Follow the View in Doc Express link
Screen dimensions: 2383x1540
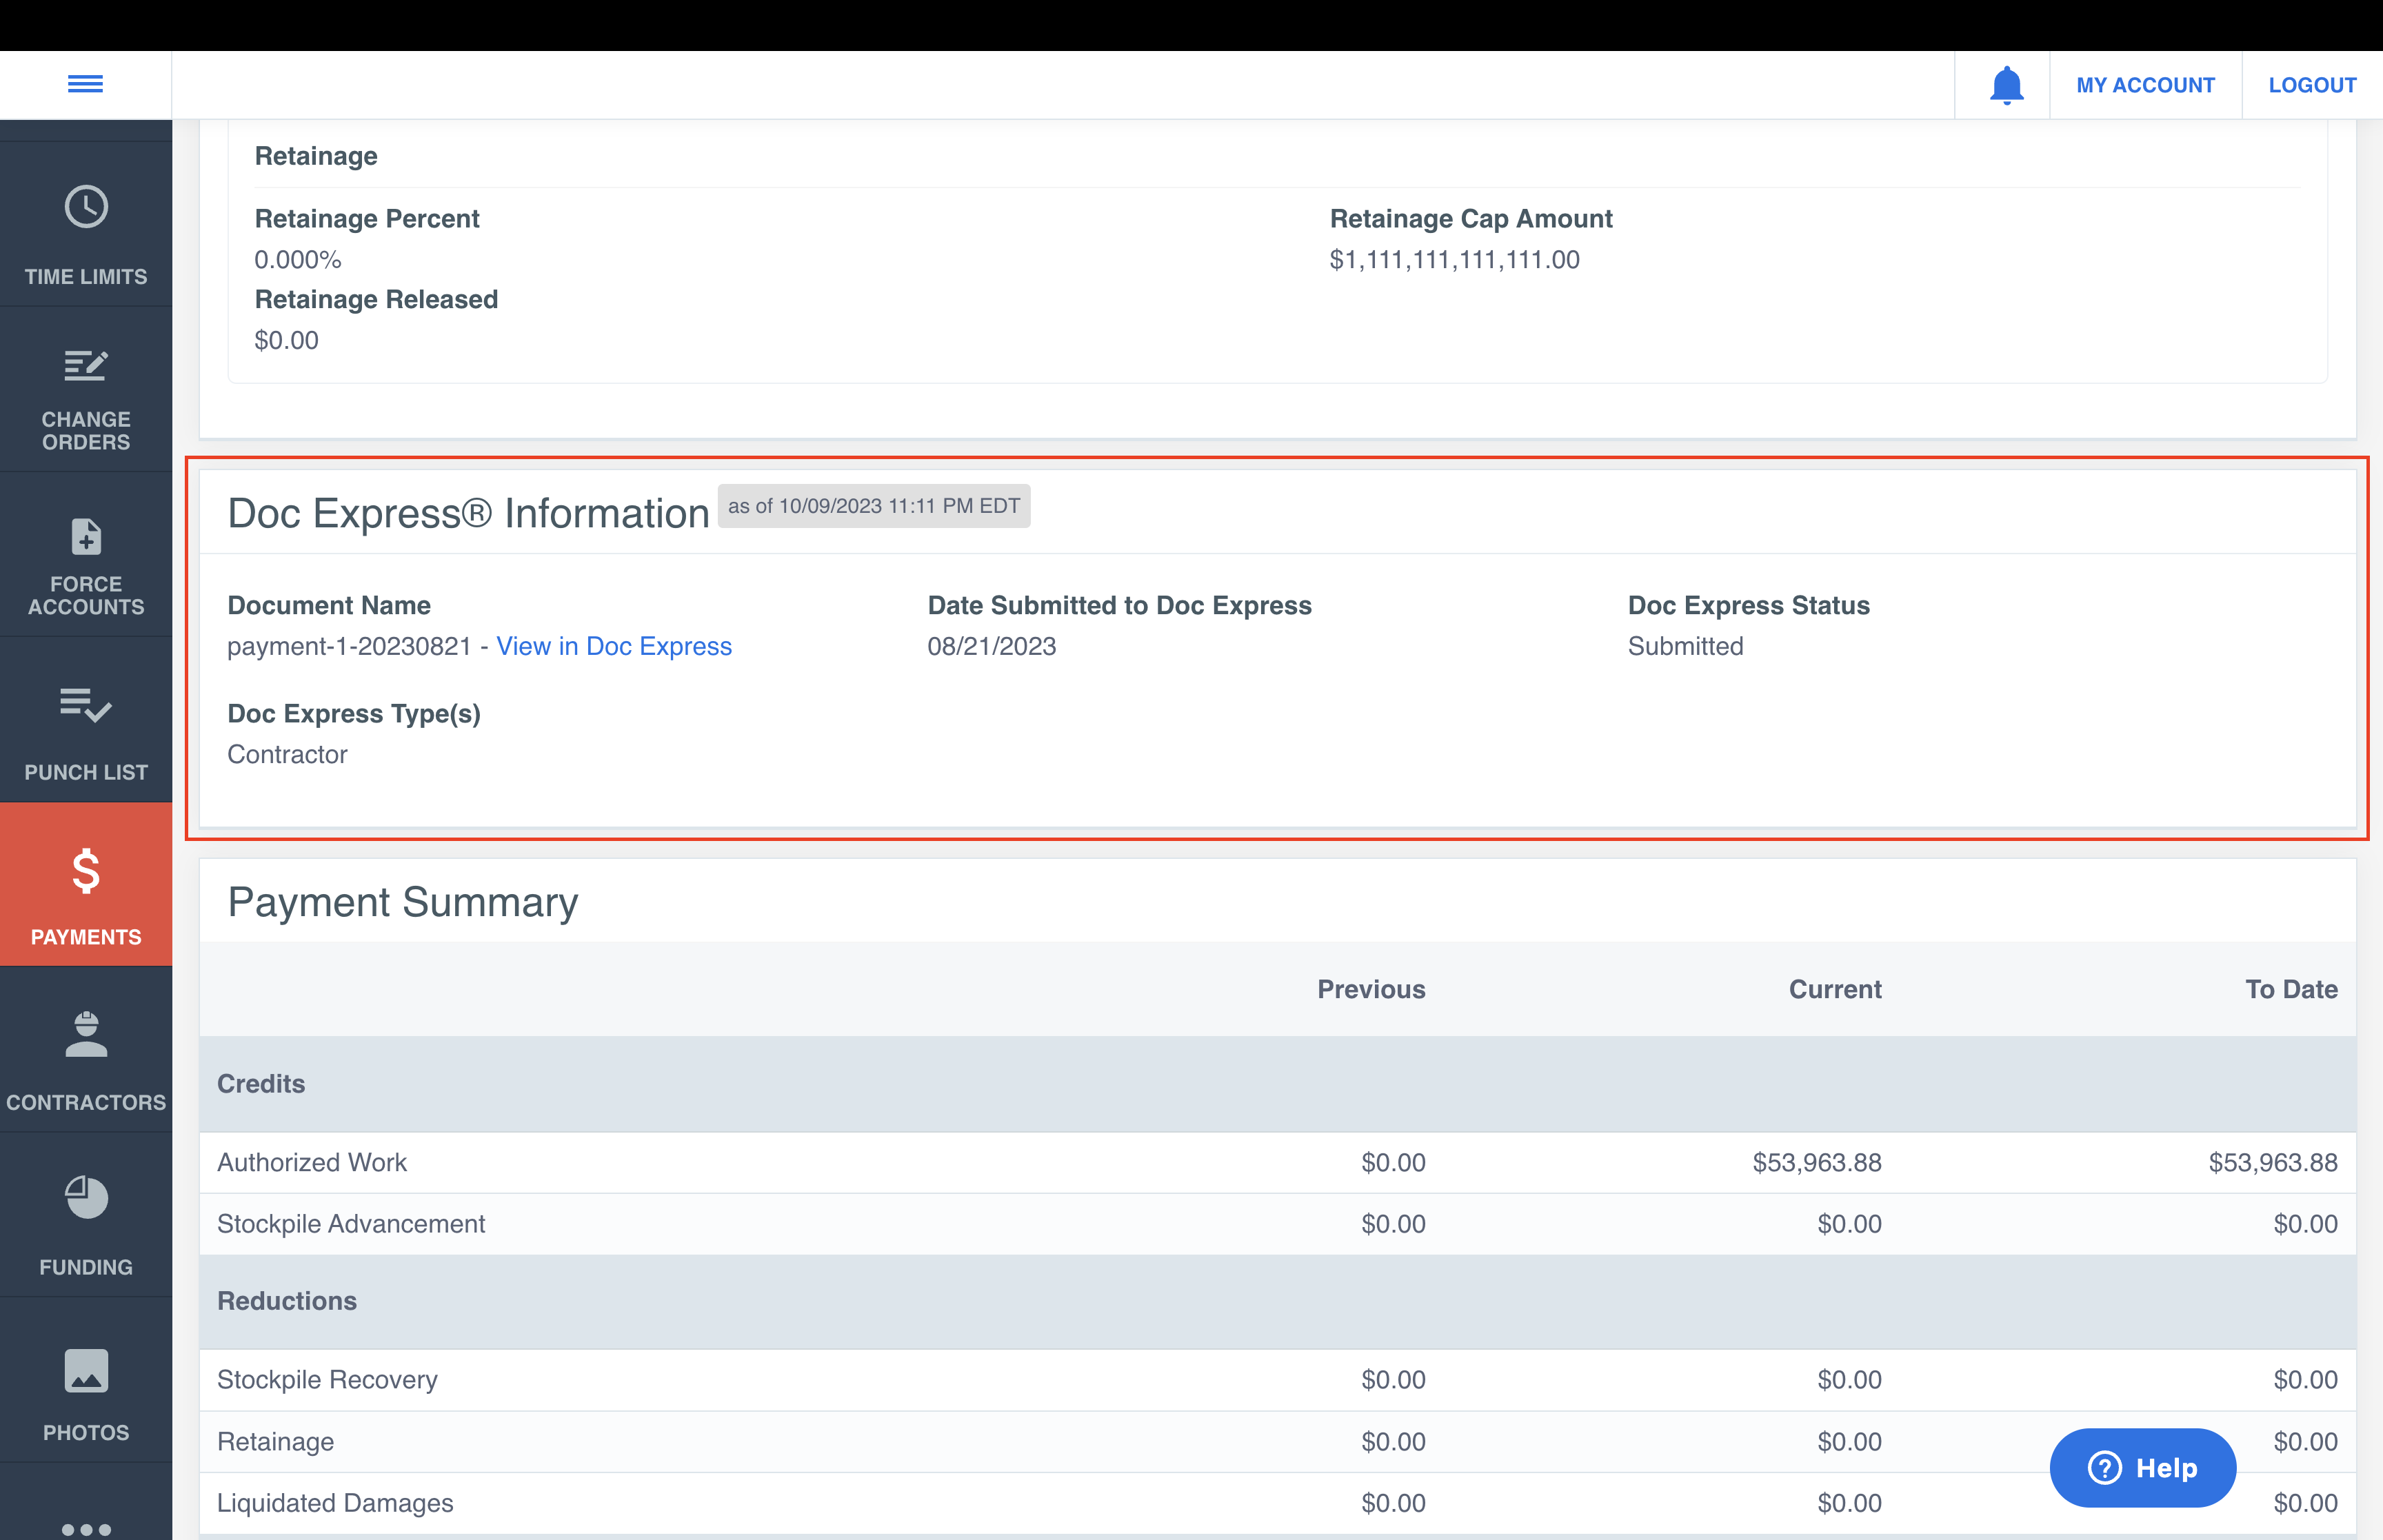[x=614, y=646]
